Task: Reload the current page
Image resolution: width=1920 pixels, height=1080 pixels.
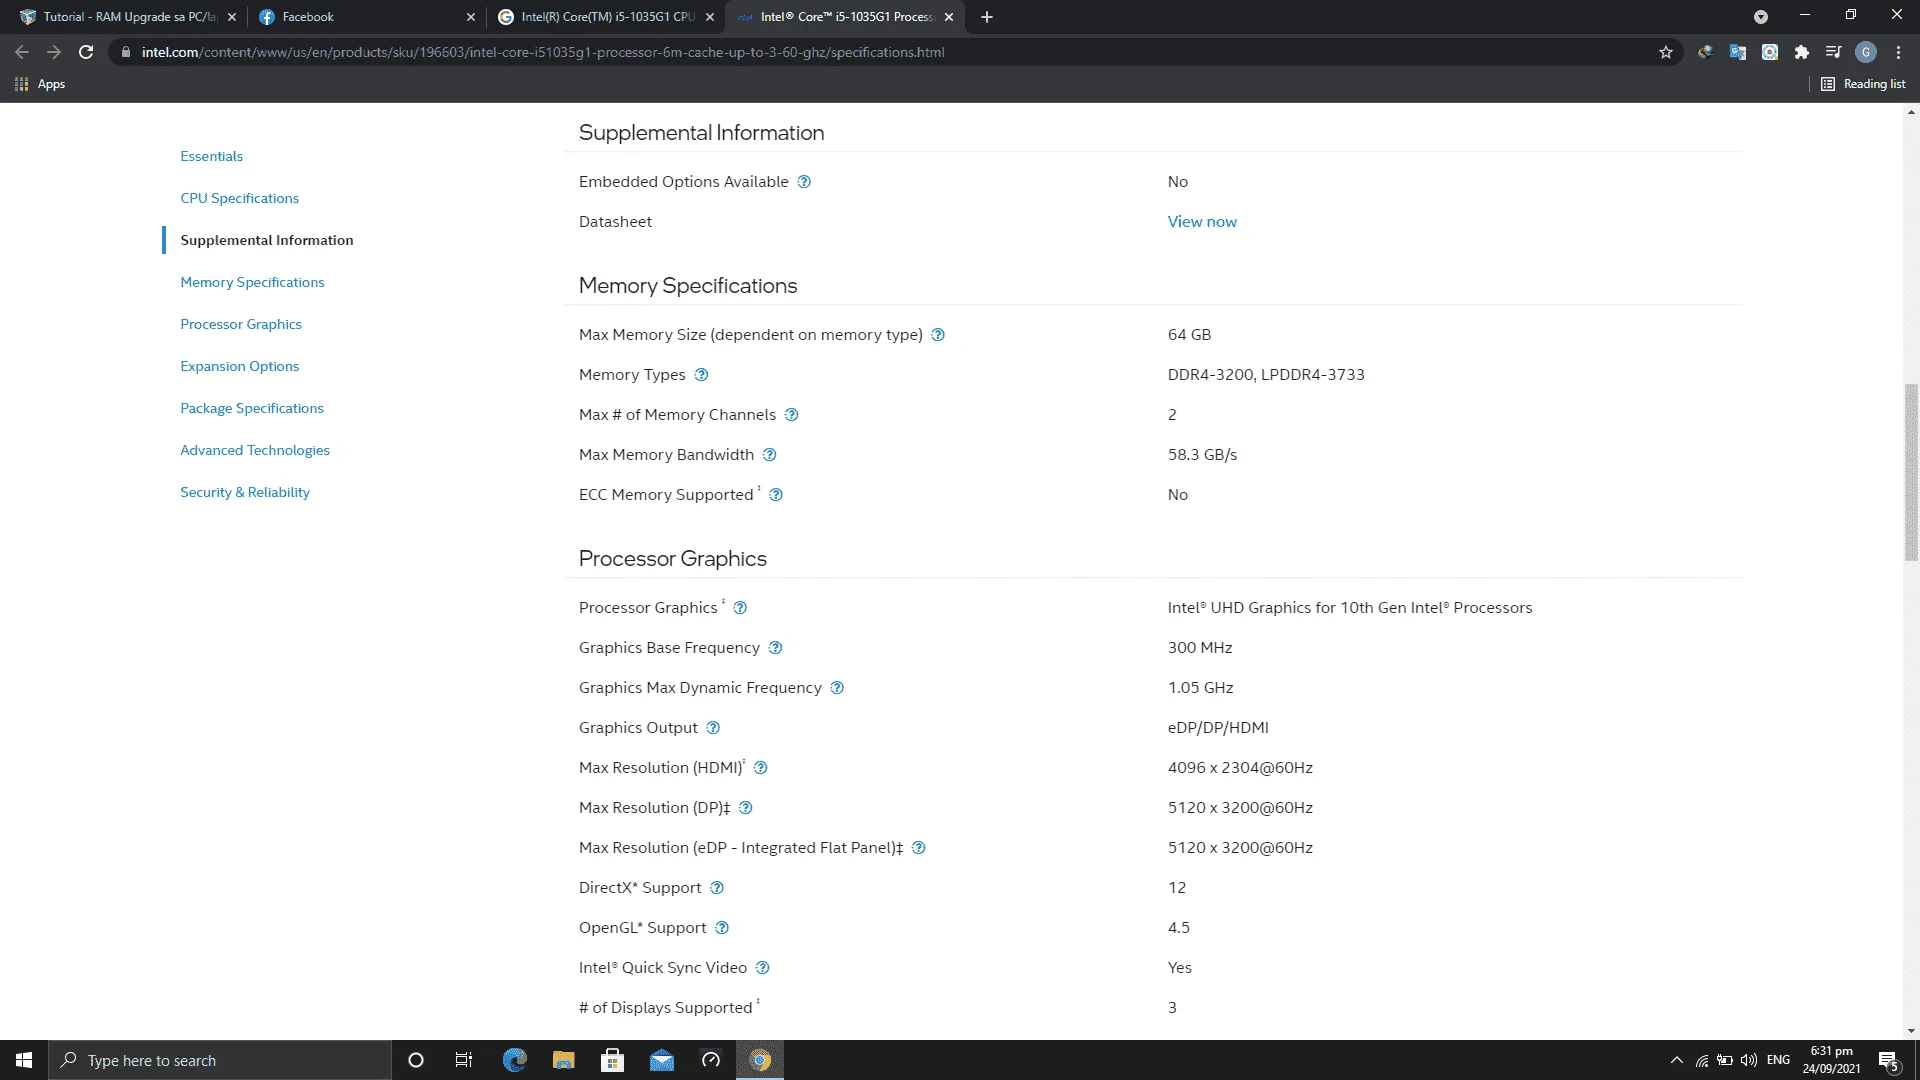Action: coord(86,52)
